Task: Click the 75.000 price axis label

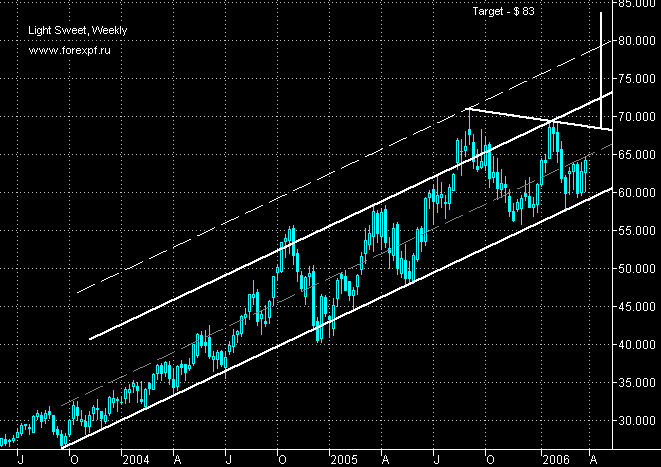Action: (637, 79)
